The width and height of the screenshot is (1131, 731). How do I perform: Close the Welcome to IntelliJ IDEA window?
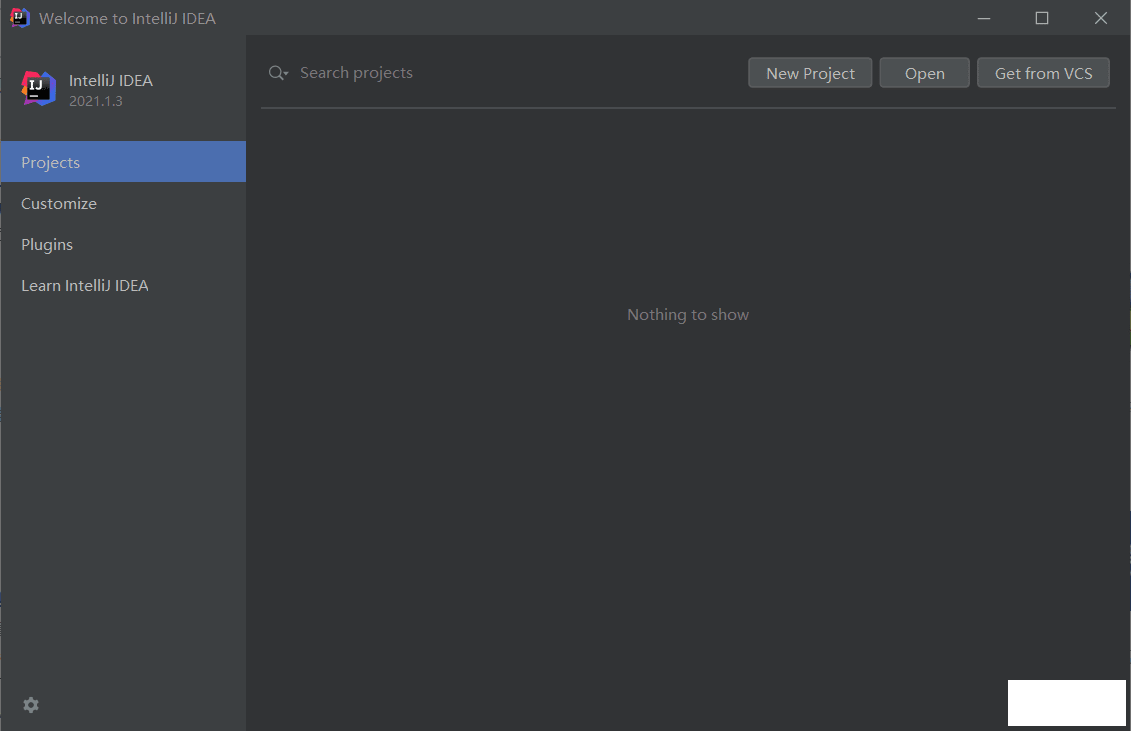point(1100,18)
